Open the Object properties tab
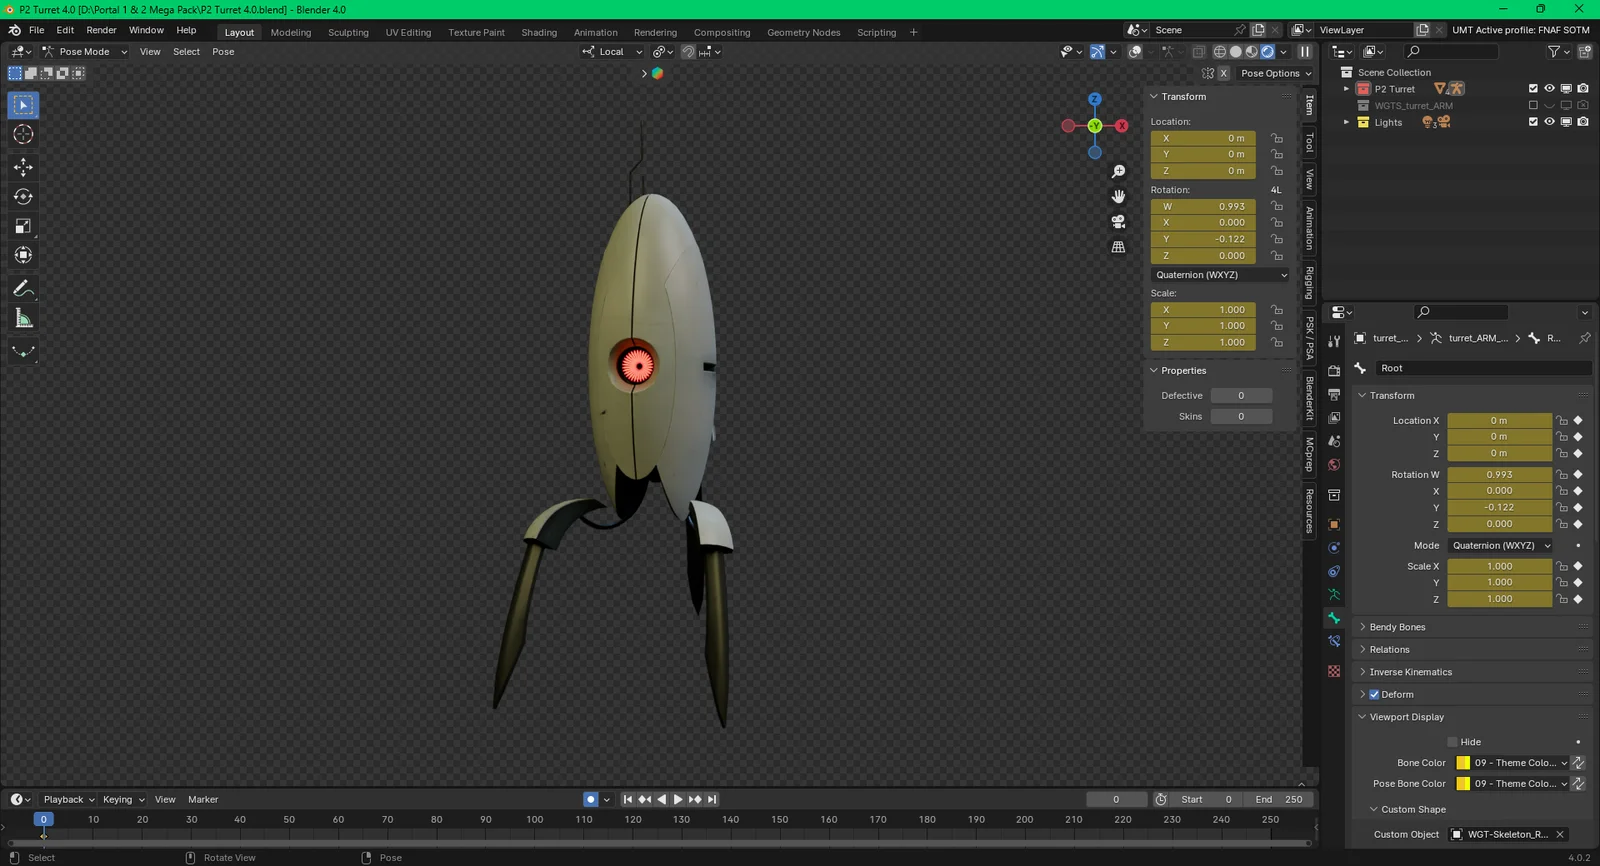 point(1334,524)
